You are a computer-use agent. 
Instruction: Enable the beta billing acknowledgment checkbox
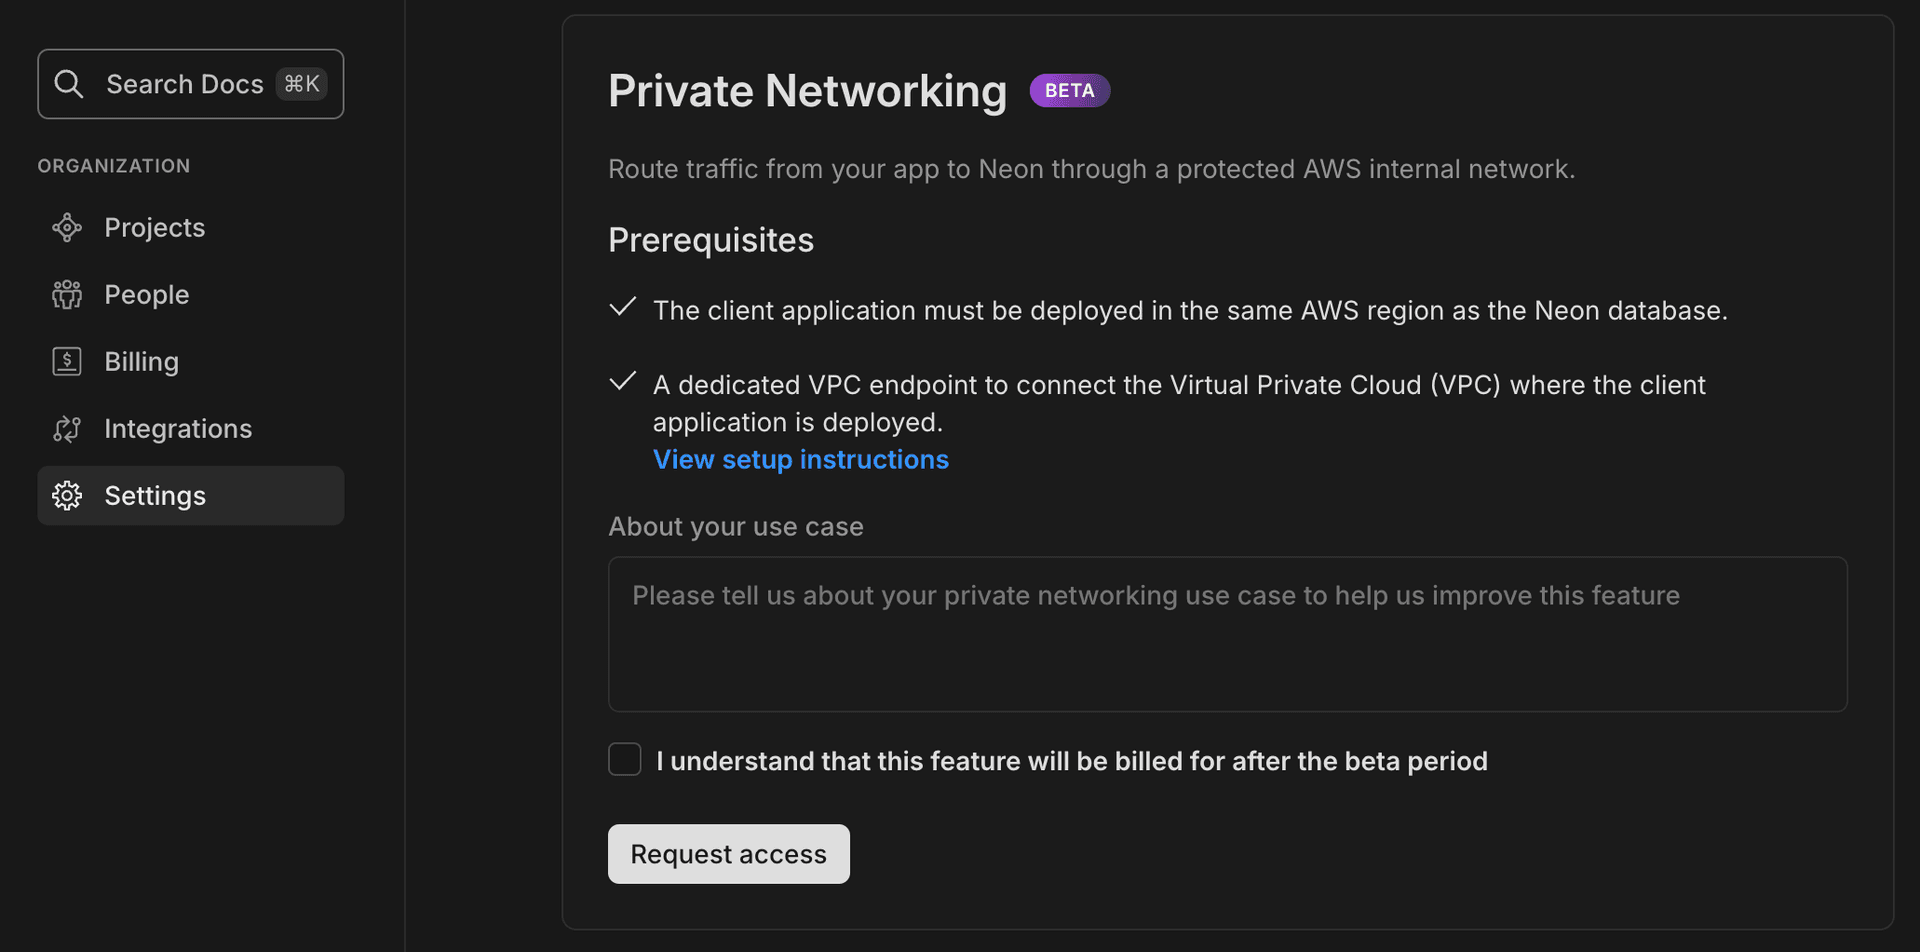click(x=624, y=759)
